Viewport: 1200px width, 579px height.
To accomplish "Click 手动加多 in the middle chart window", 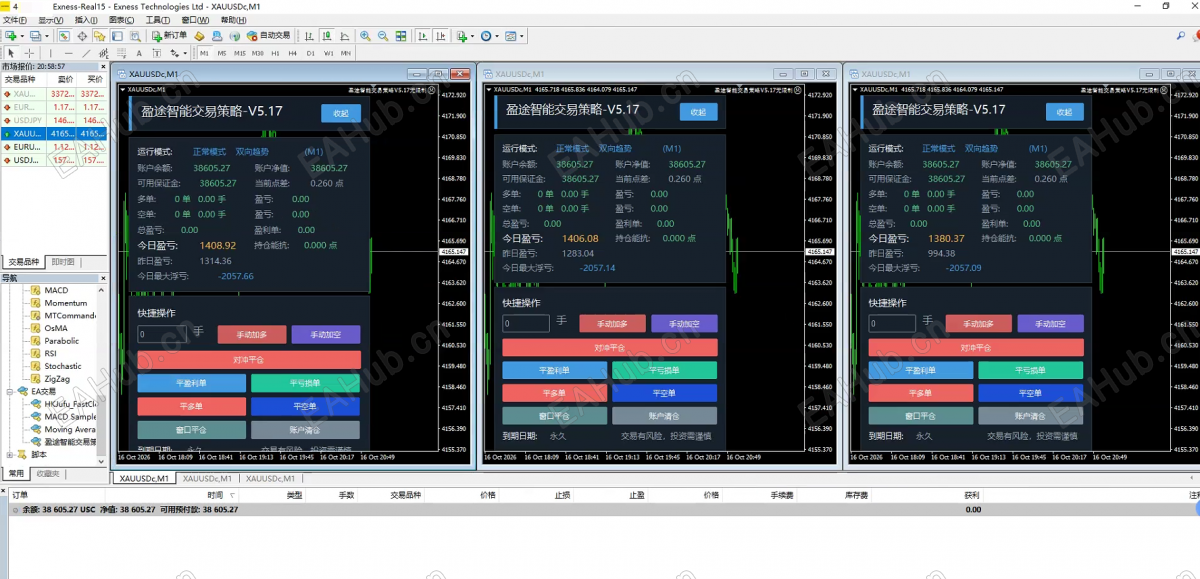I will click(612, 323).
